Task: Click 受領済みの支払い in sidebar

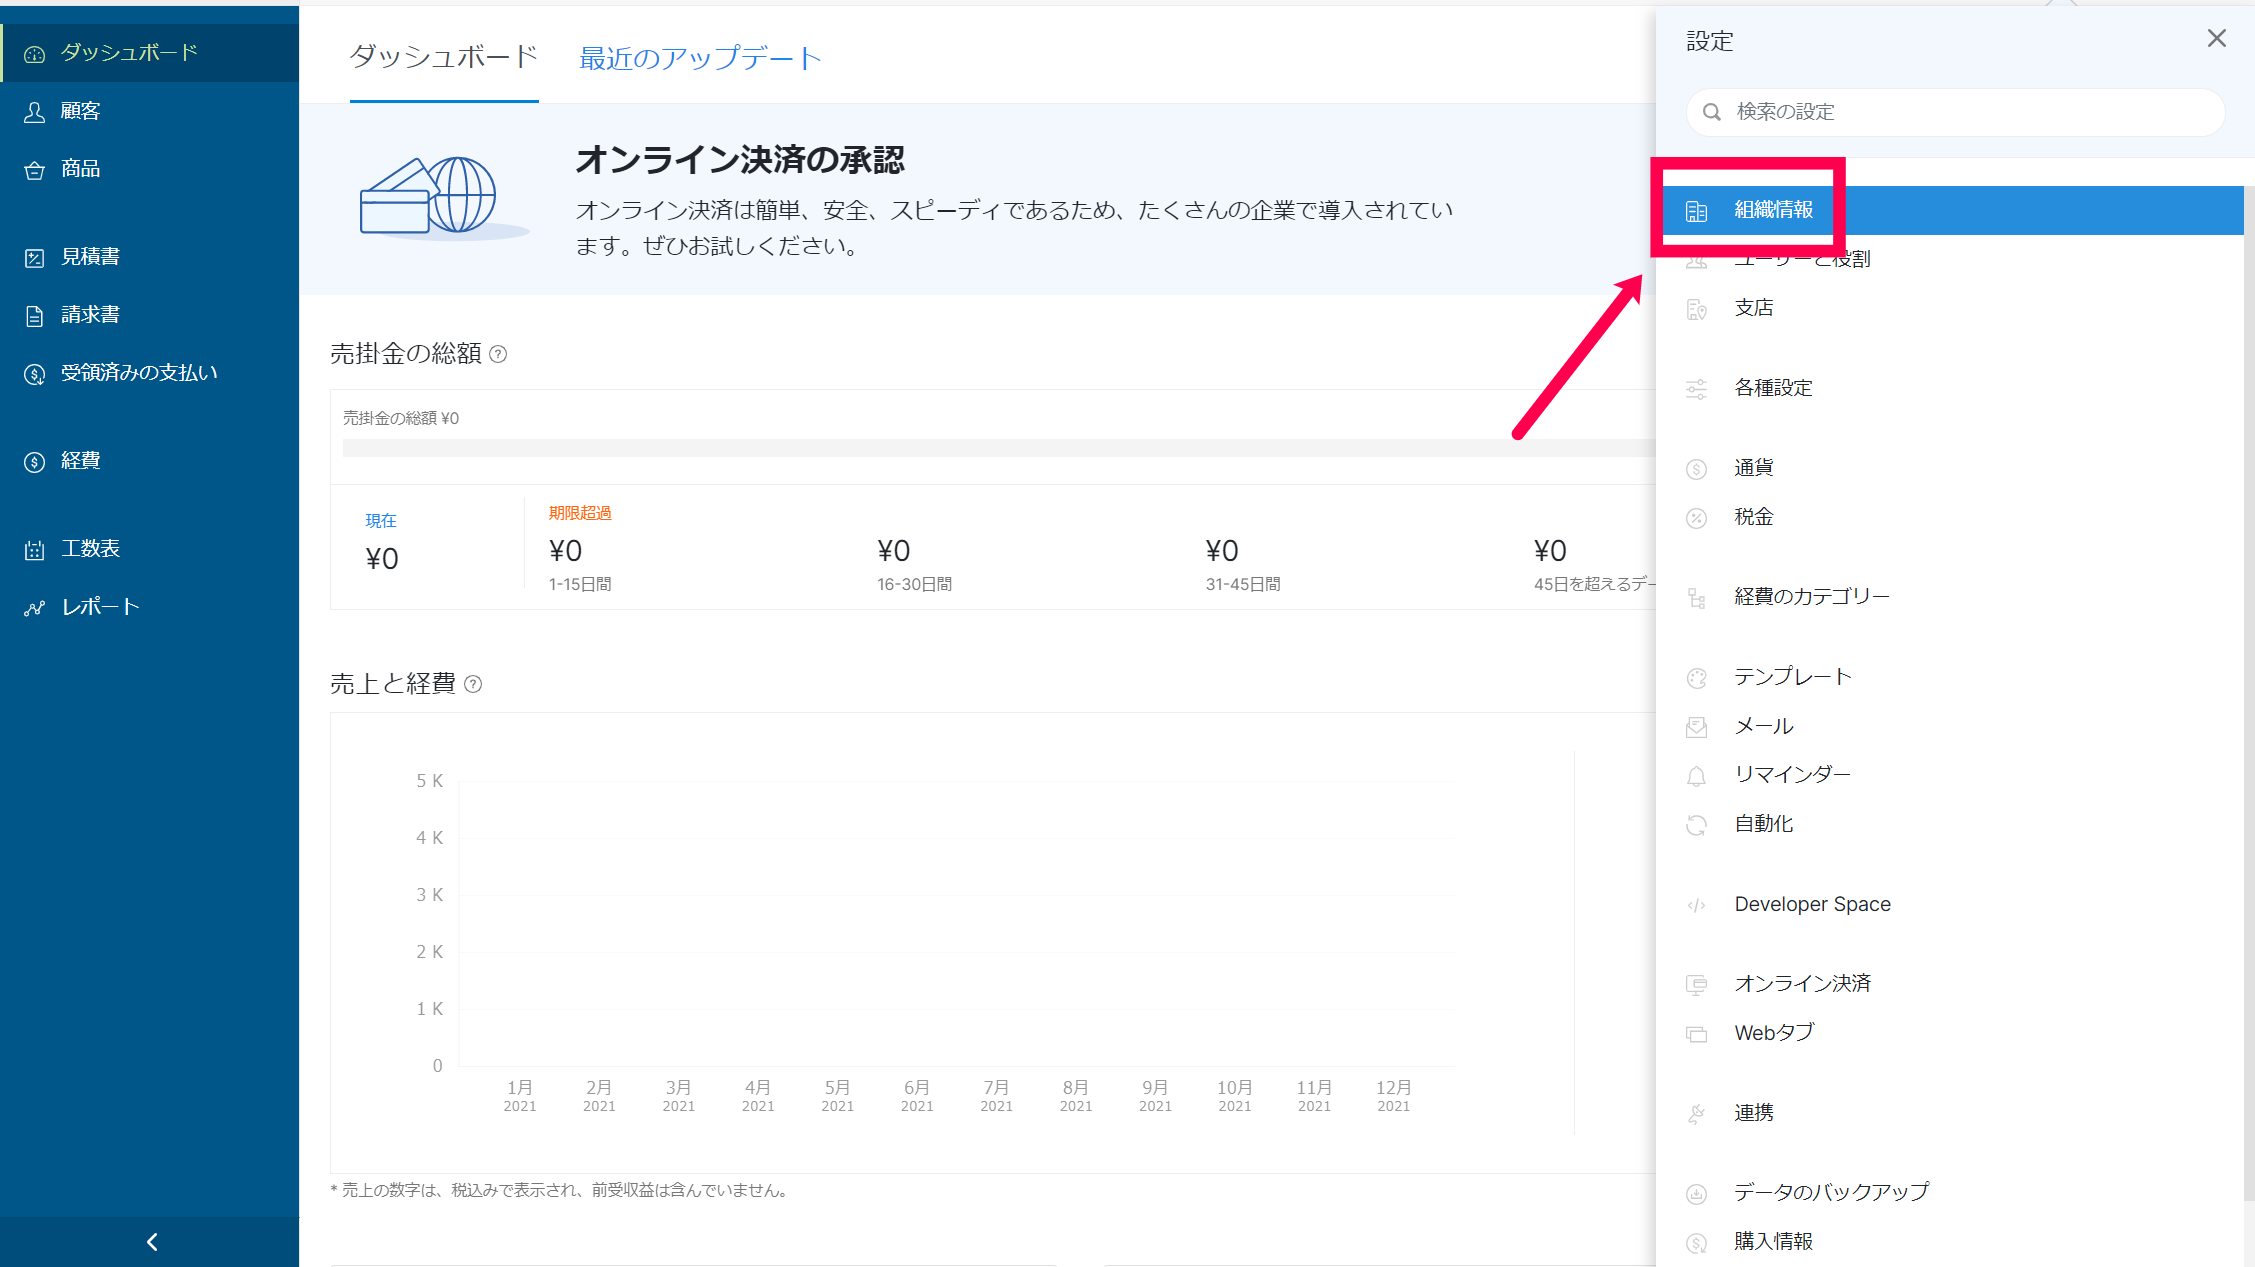Action: point(138,373)
